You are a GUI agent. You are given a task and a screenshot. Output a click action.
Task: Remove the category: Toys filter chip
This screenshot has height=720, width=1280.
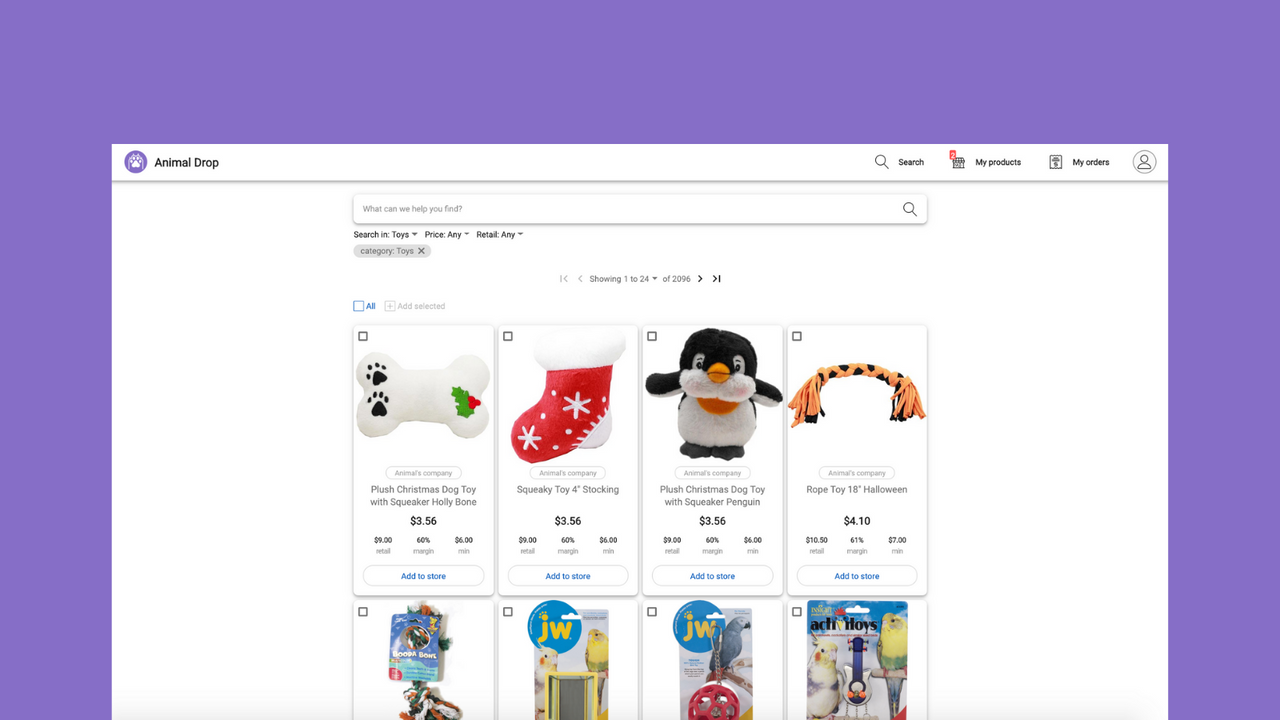pos(420,251)
